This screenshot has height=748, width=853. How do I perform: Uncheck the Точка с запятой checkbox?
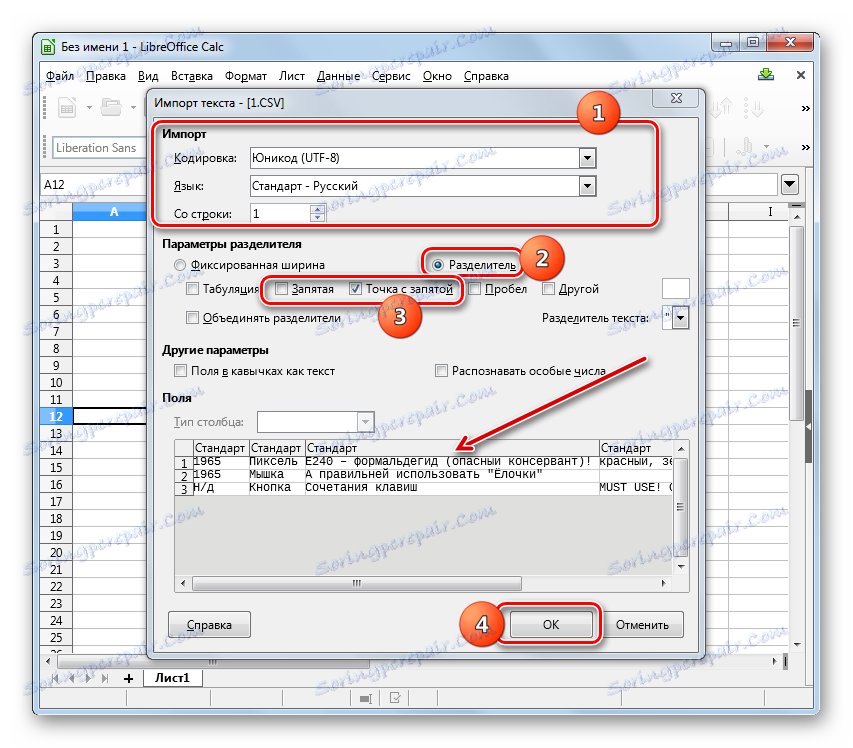pos(355,289)
